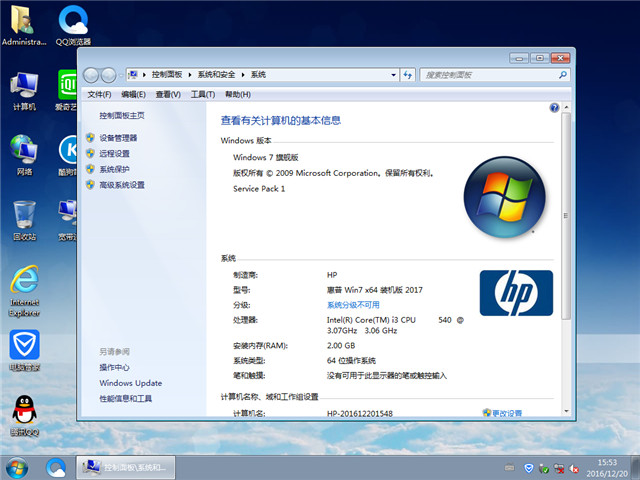The width and height of the screenshot is (640, 480).
Task: Click the Back navigation button
Action: click(91, 75)
